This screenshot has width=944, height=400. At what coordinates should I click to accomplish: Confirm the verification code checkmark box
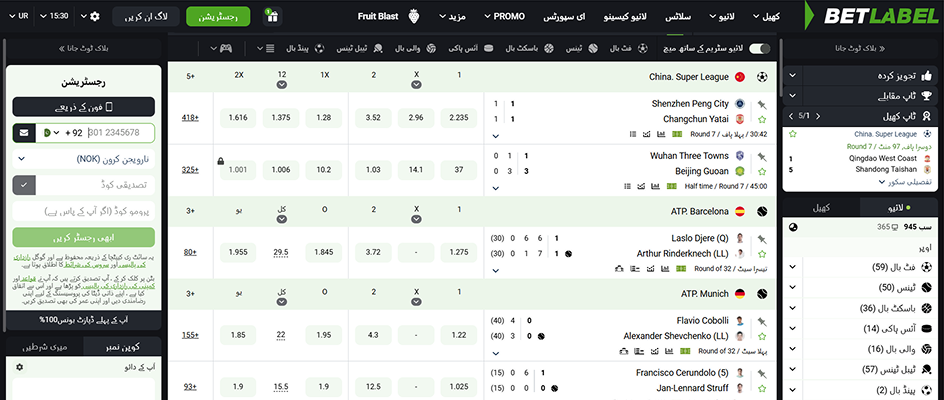pyautogui.click(x=24, y=185)
